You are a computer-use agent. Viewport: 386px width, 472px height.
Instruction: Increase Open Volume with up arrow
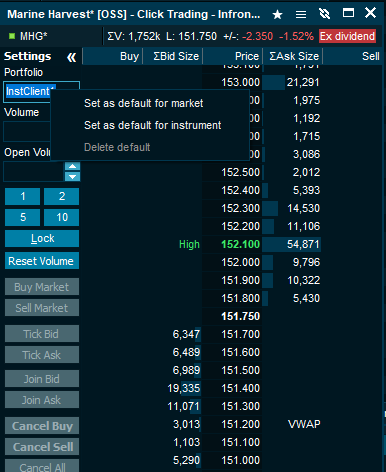72,166
